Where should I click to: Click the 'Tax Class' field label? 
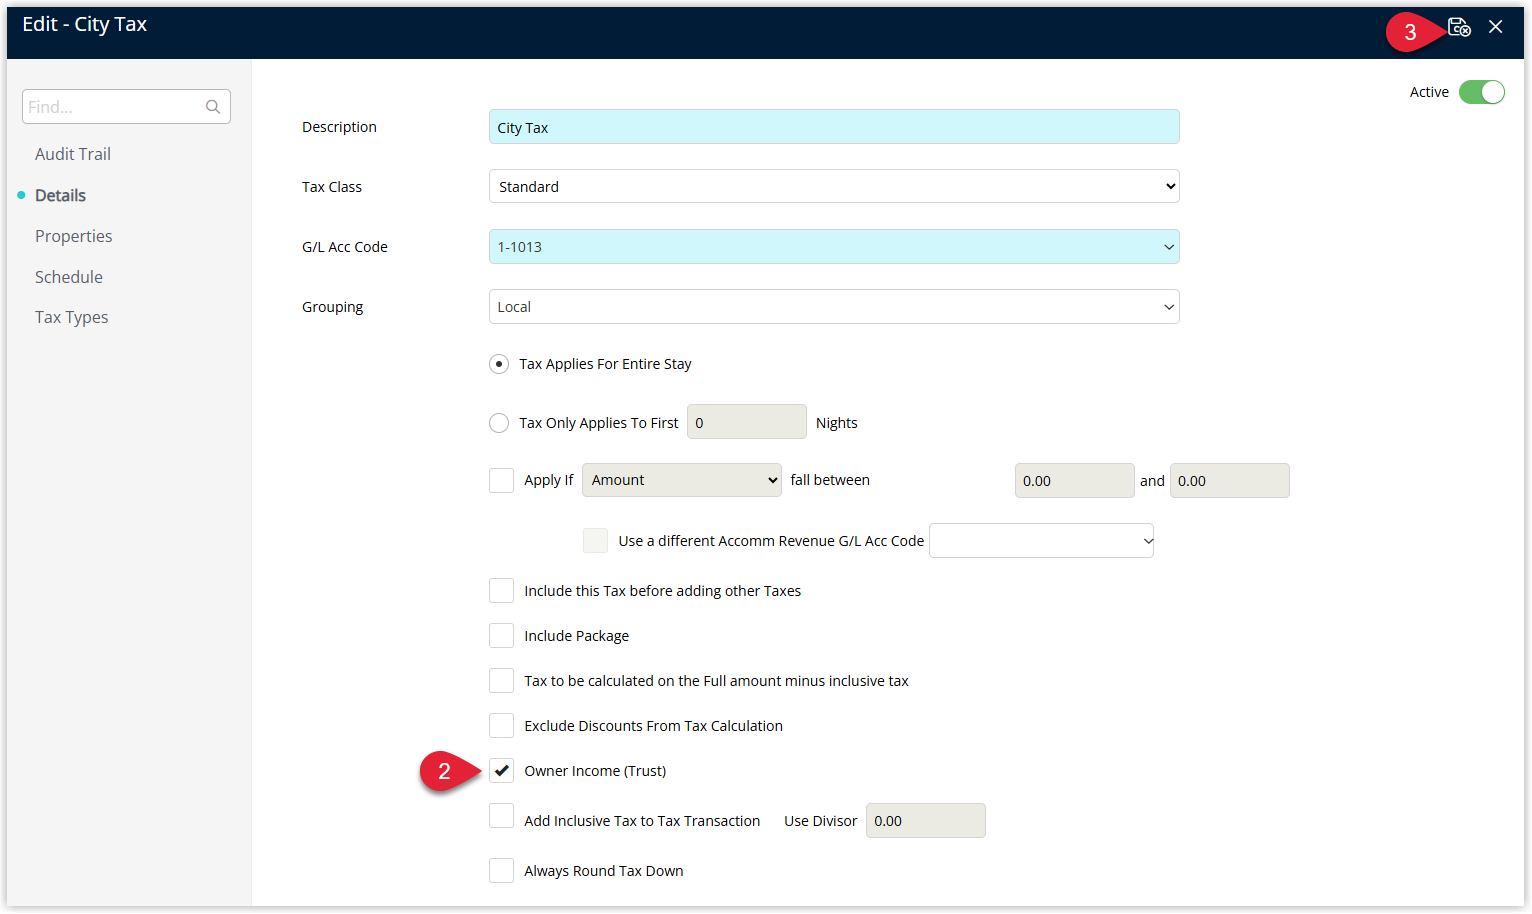332,187
